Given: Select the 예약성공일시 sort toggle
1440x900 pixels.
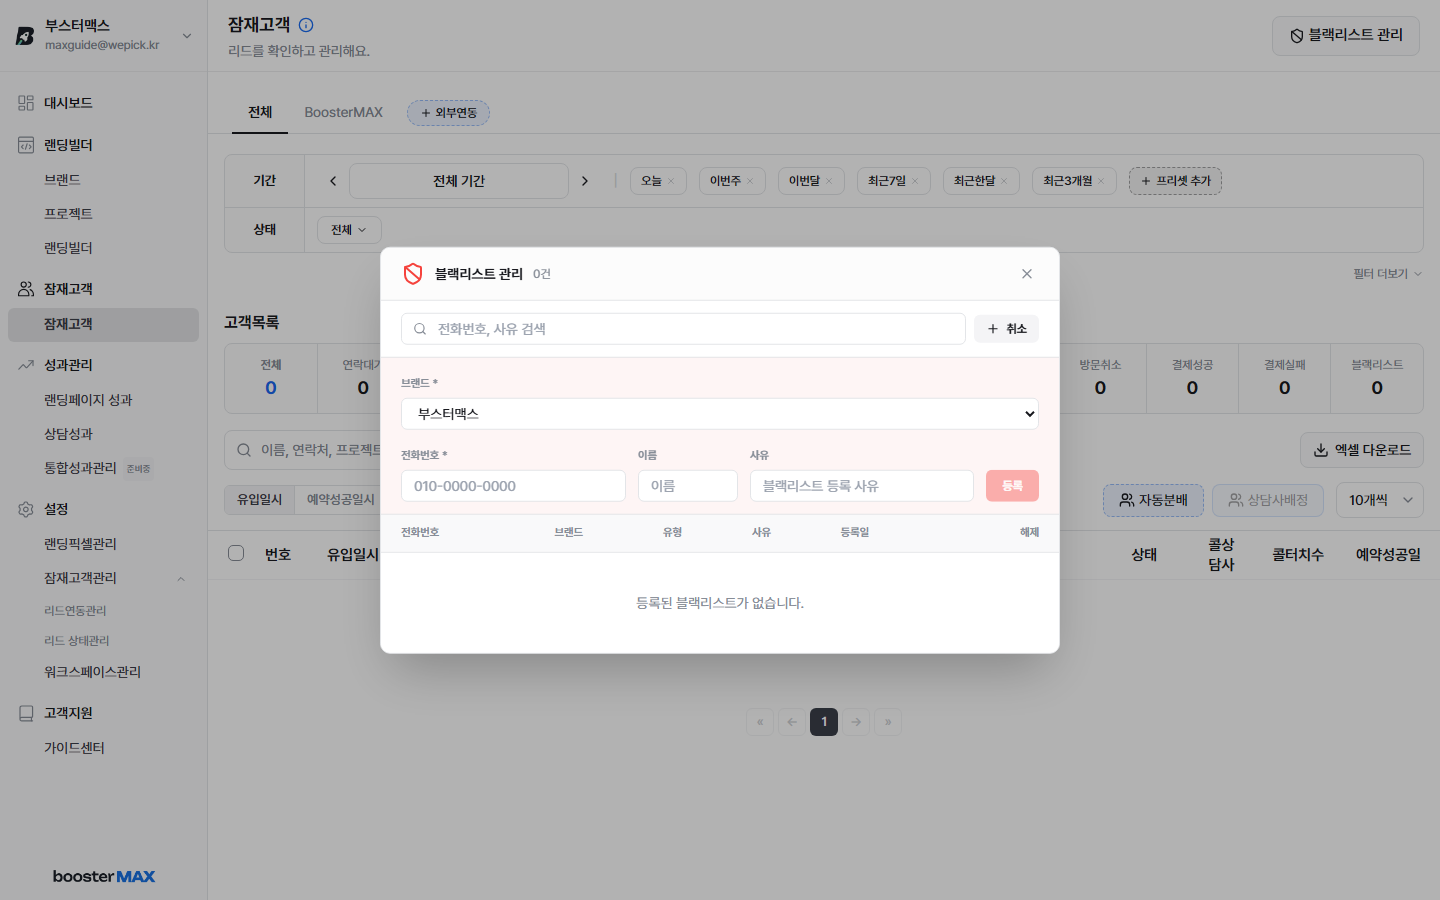Looking at the screenshot, I should (340, 500).
